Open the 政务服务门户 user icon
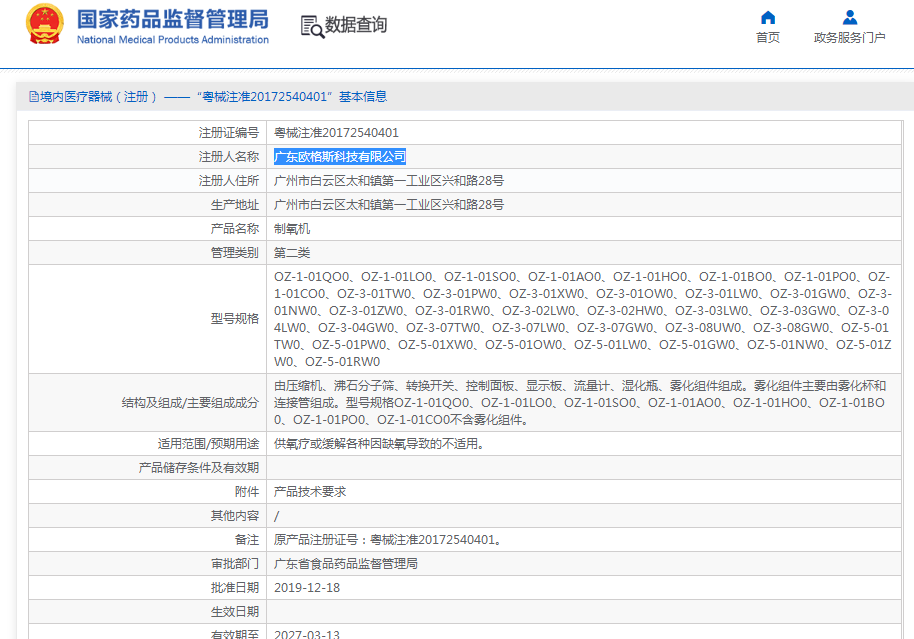The image size is (914, 639). coord(849,17)
